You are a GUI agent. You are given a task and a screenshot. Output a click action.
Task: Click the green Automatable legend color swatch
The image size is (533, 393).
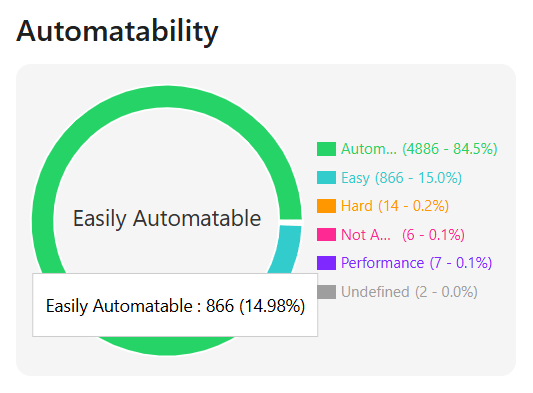click(x=326, y=149)
